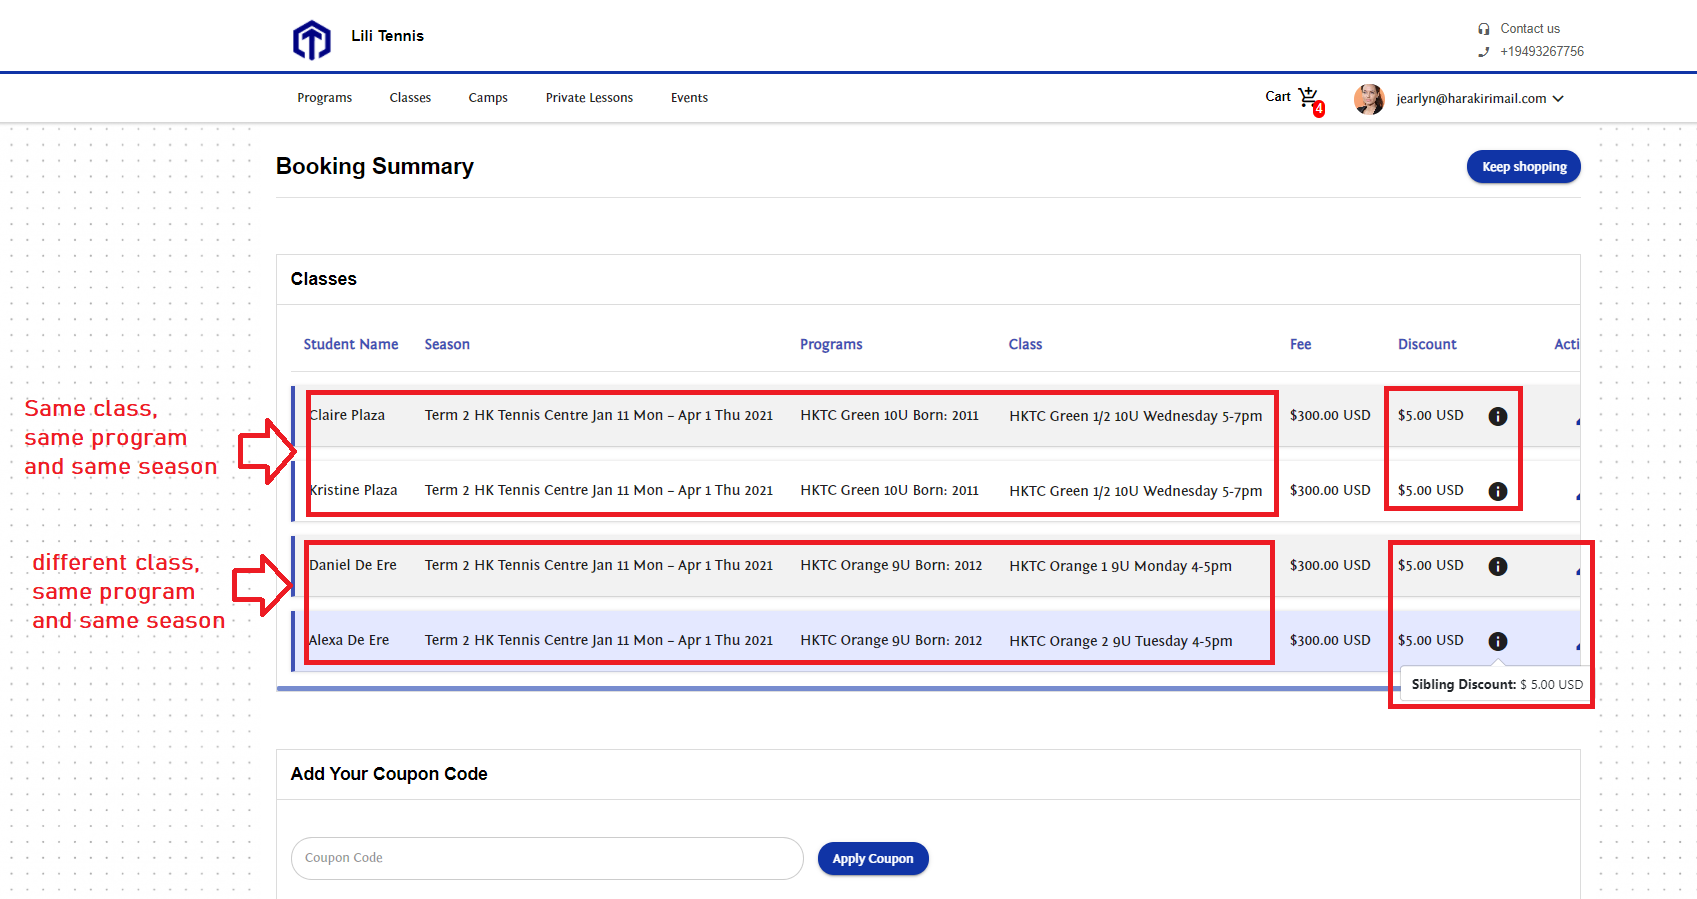Expand the account dropdown for jearlyn@harakirimail.com

pos(1558,99)
